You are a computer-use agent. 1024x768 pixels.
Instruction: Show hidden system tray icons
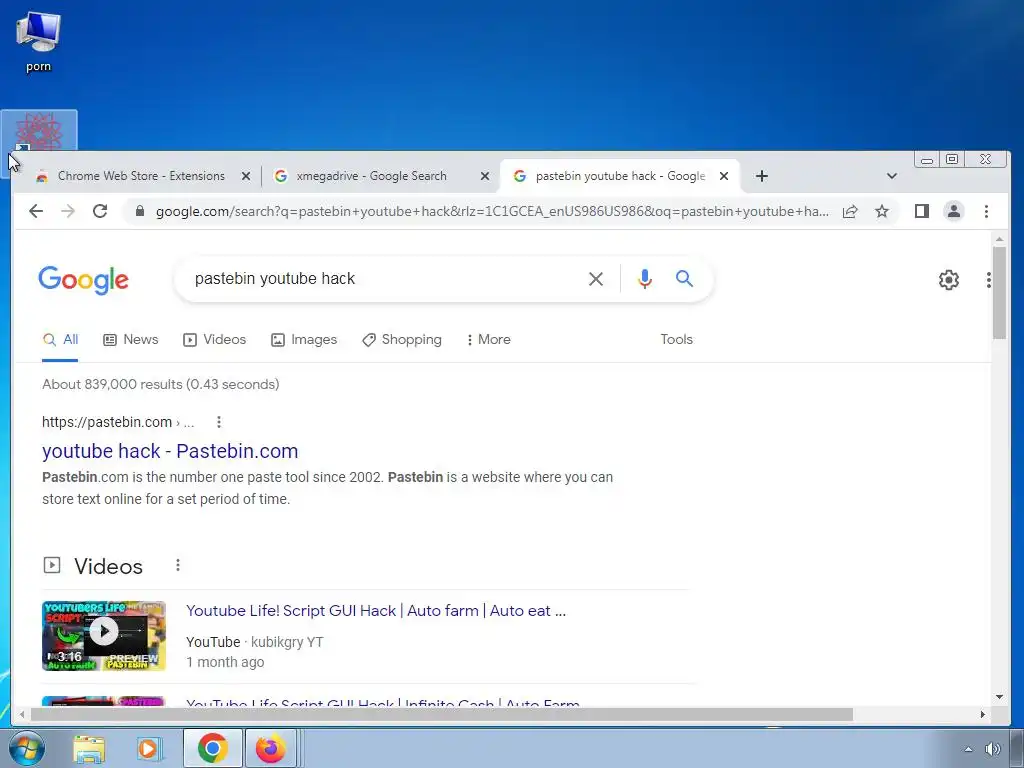point(968,749)
